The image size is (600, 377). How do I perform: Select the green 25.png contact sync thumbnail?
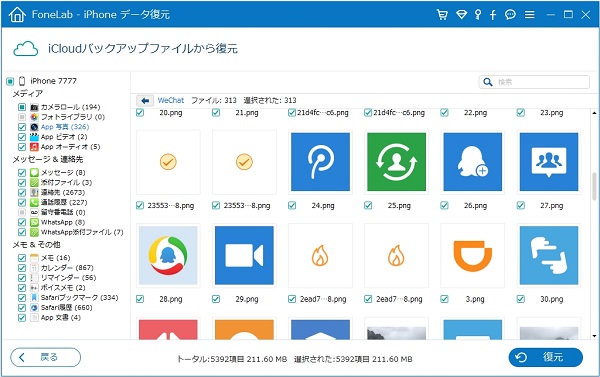(x=396, y=162)
